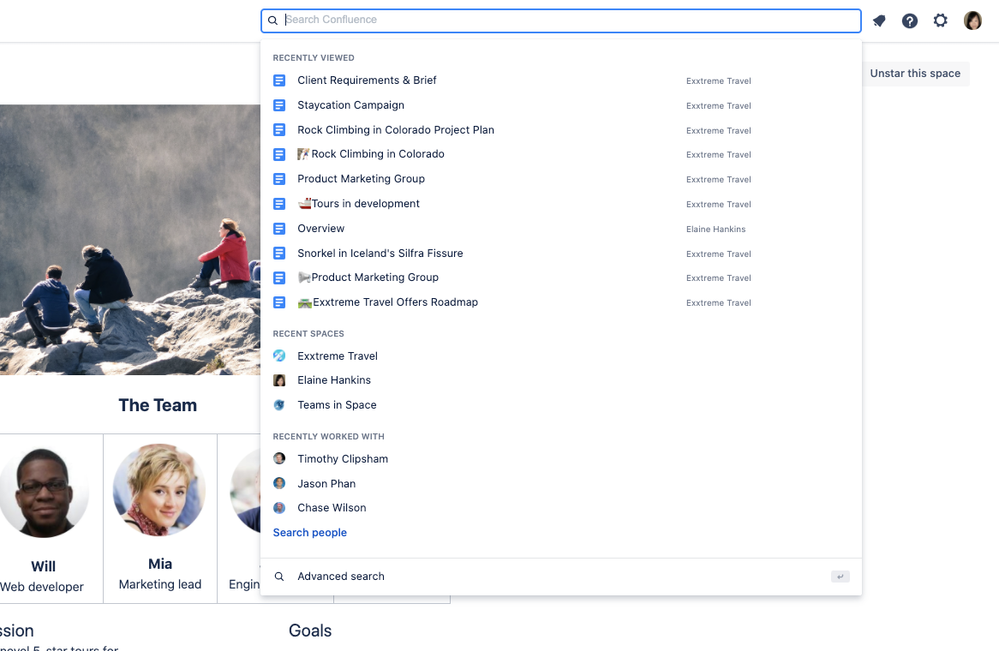The height and width of the screenshot is (651, 999).
Task: Click Mia's profile photo
Action: (x=159, y=490)
